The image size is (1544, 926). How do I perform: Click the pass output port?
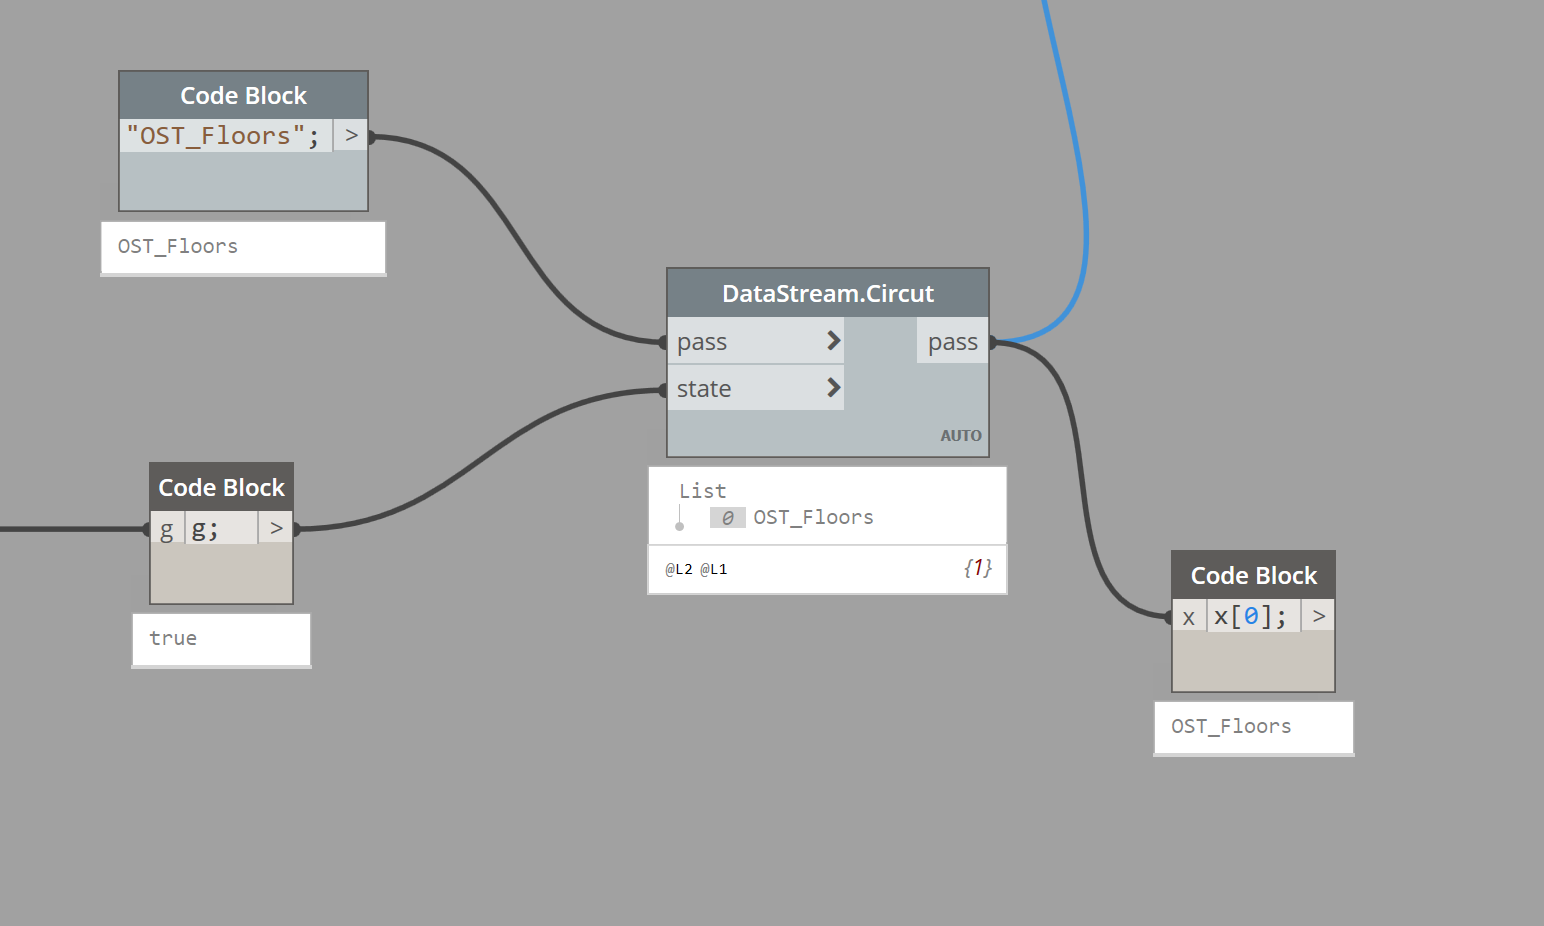[x=952, y=342]
